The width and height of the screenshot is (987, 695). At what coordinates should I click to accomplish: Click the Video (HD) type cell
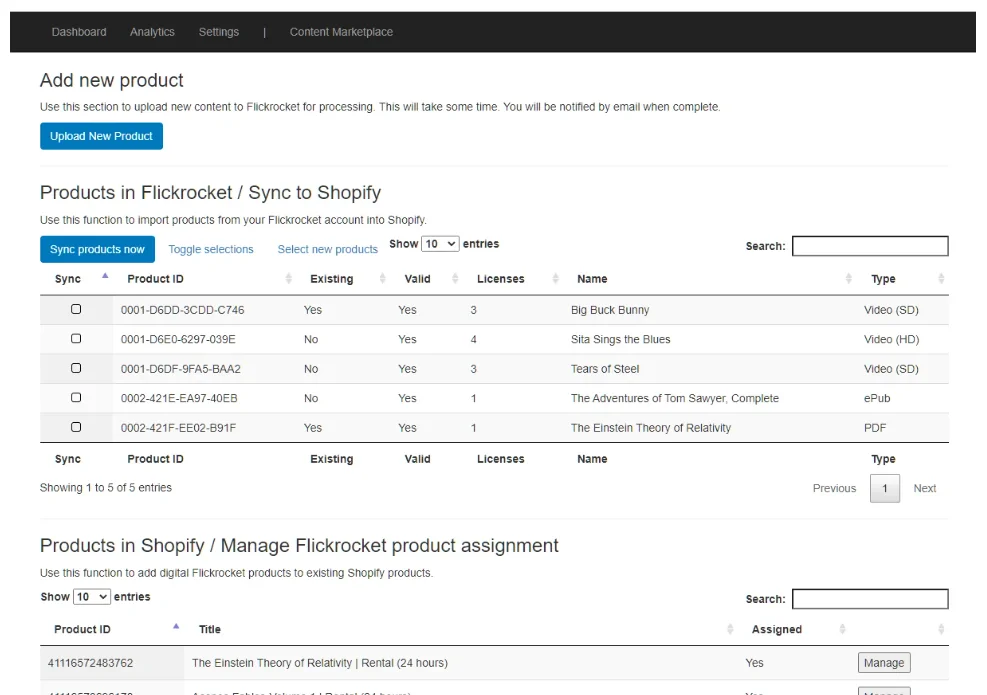[891, 339]
